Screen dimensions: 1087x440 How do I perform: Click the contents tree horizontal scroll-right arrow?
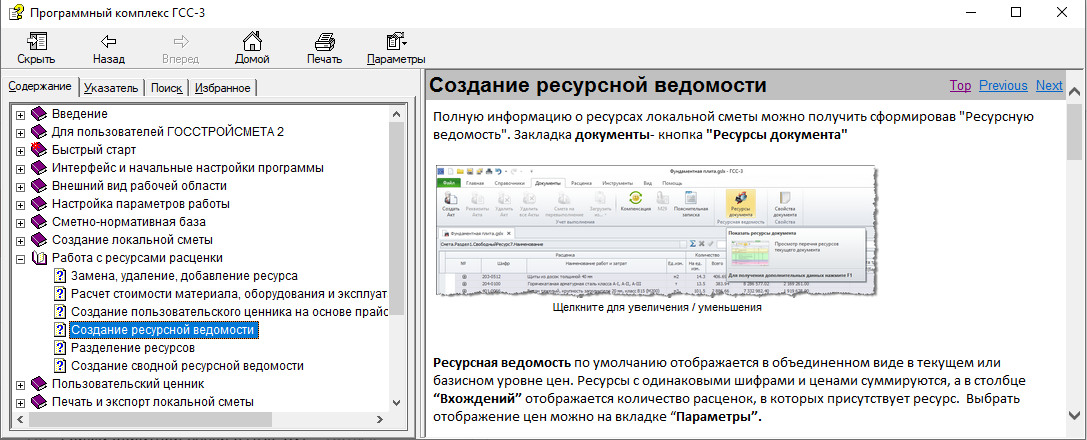coord(381,419)
